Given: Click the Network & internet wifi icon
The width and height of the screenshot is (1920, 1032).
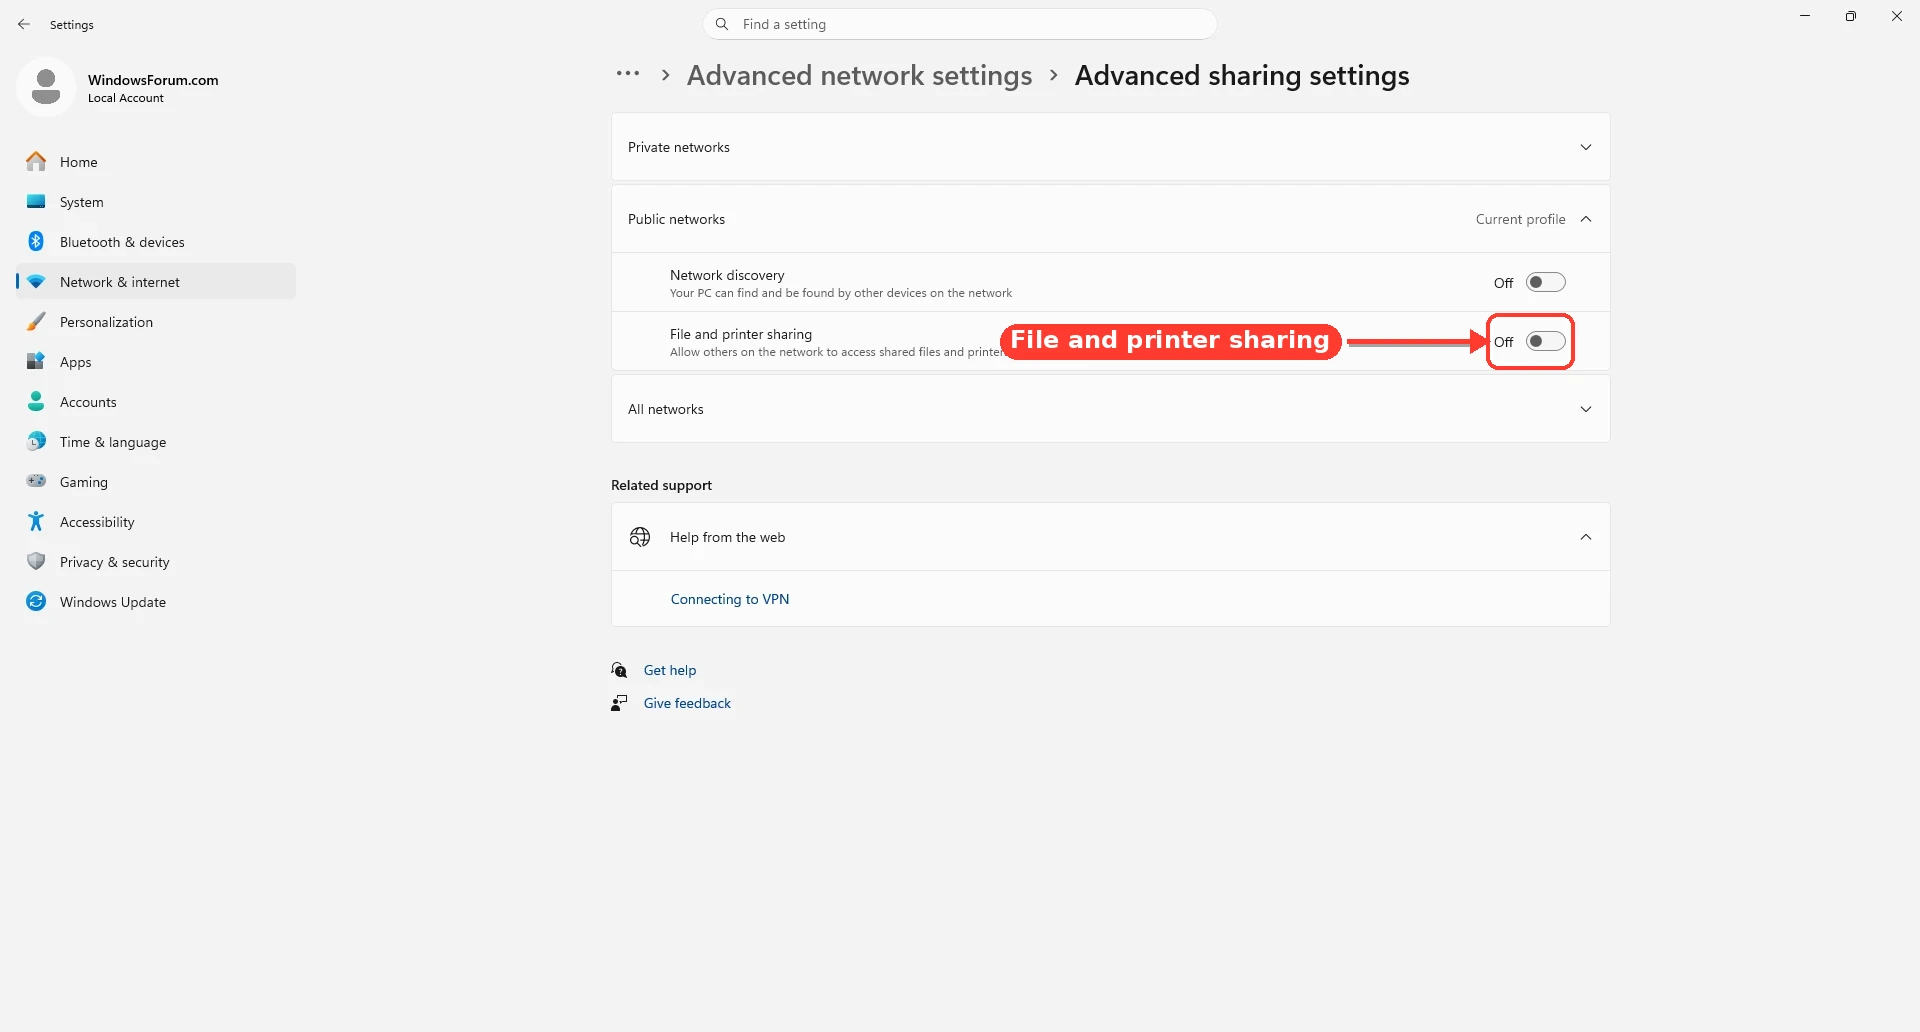Looking at the screenshot, I should pyautogui.click(x=36, y=281).
